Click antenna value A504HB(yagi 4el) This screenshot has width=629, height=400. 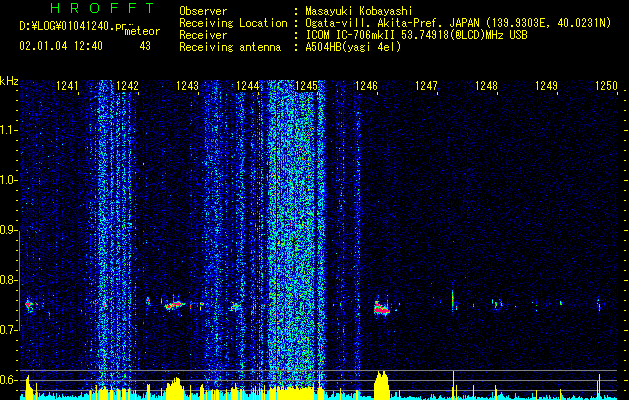pyautogui.click(x=353, y=47)
